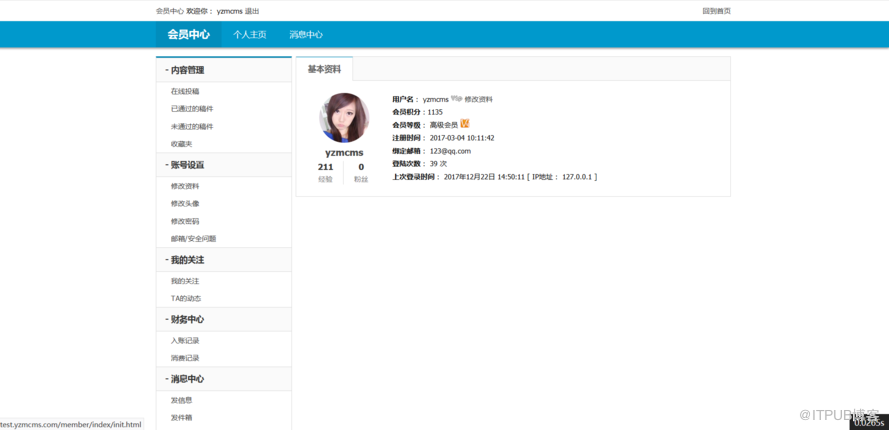Click the 会员积分 value 1135
This screenshot has height=430, width=889.
pyautogui.click(x=435, y=112)
